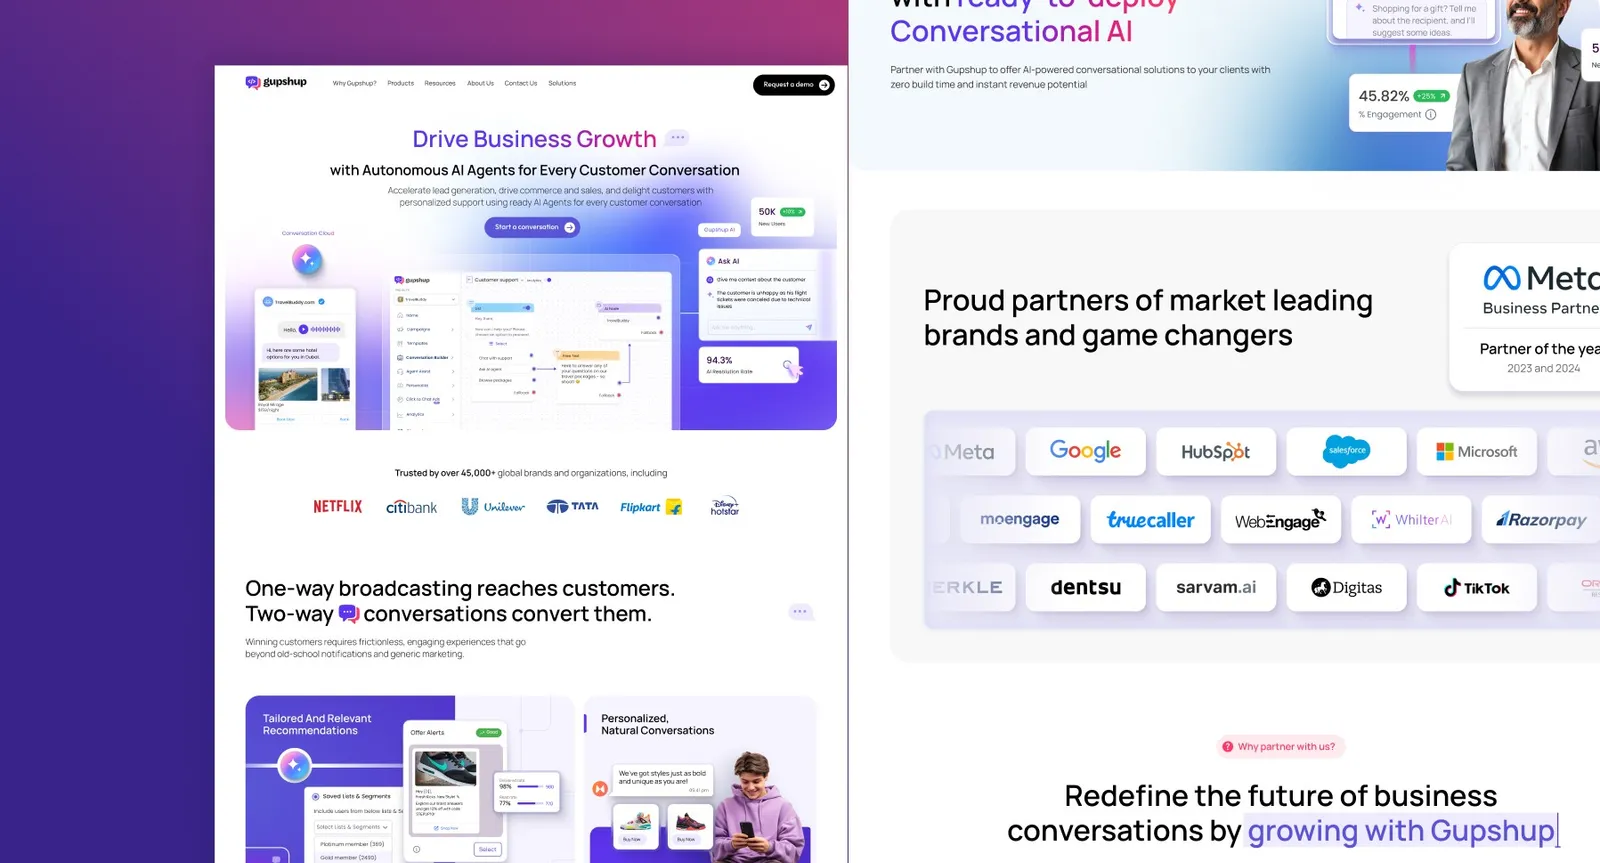Click the 94.3% AI Resolution Rate card
Viewport: 1600px width, 863px height.
coord(750,365)
